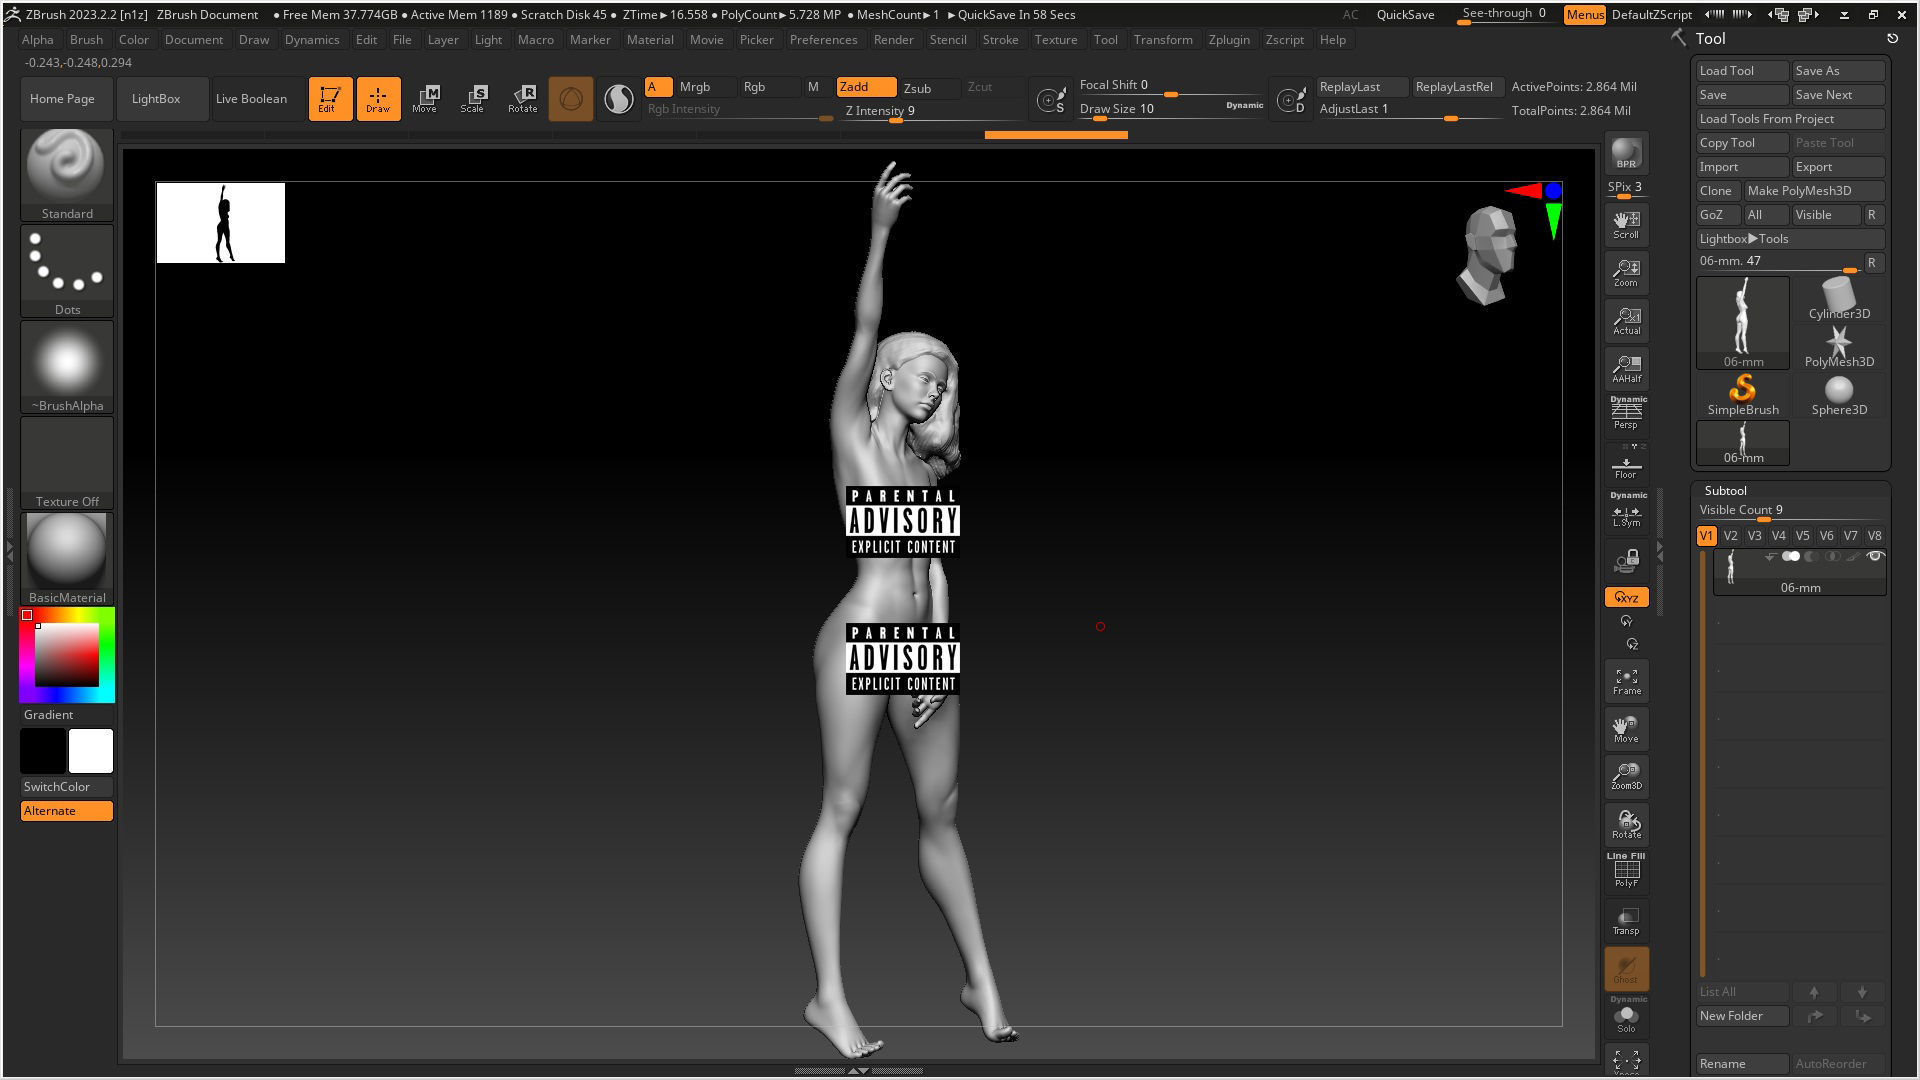This screenshot has height=1080, width=1920.
Task: Click the Zoom3D icon
Action: (x=1626, y=777)
